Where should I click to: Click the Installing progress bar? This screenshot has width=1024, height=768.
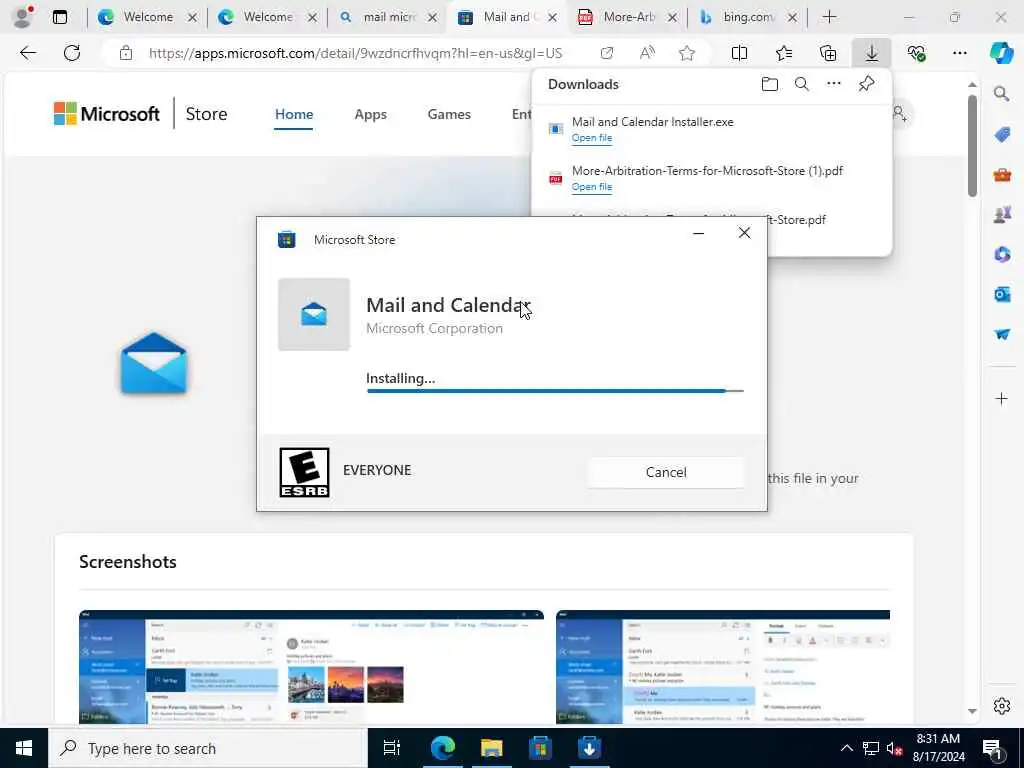tap(555, 391)
